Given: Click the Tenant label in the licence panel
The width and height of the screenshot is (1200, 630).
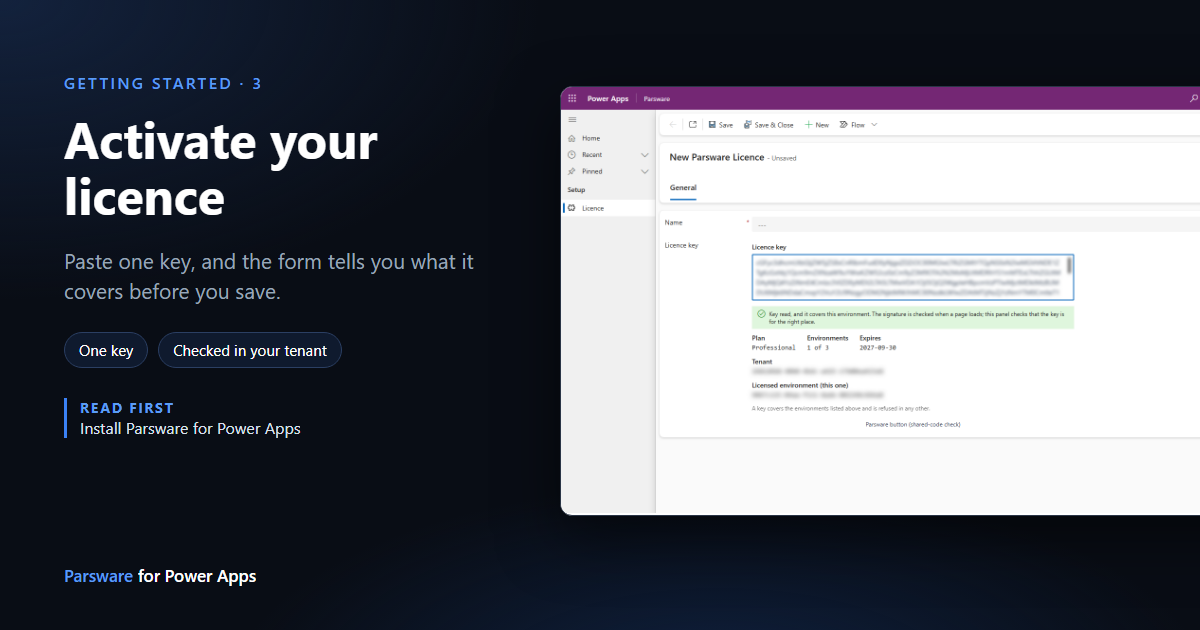Looking at the screenshot, I should click(x=763, y=361).
